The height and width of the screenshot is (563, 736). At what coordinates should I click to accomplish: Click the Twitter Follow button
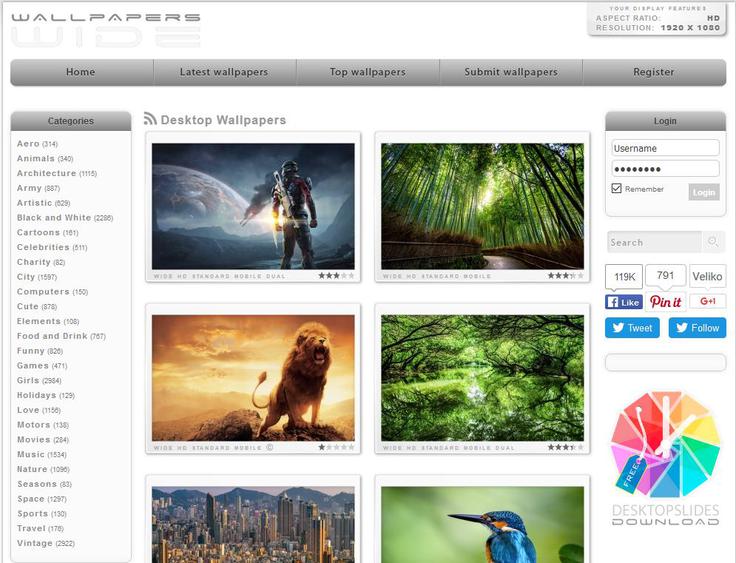697,328
